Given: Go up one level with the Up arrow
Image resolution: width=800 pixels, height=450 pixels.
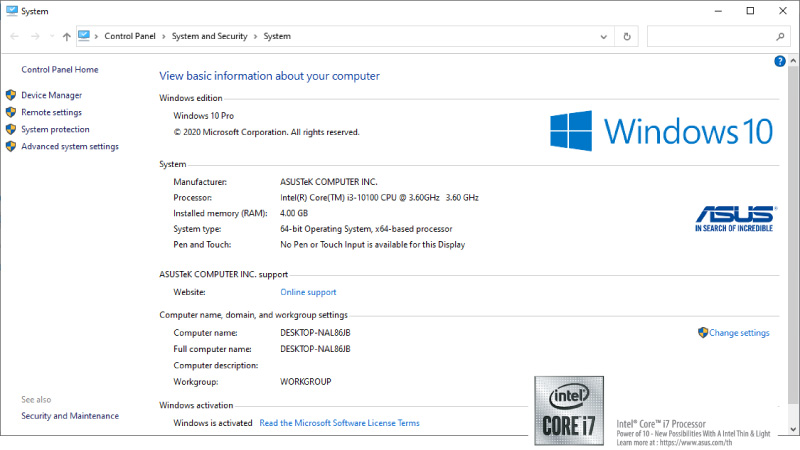Looking at the screenshot, I should pos(66,36).
